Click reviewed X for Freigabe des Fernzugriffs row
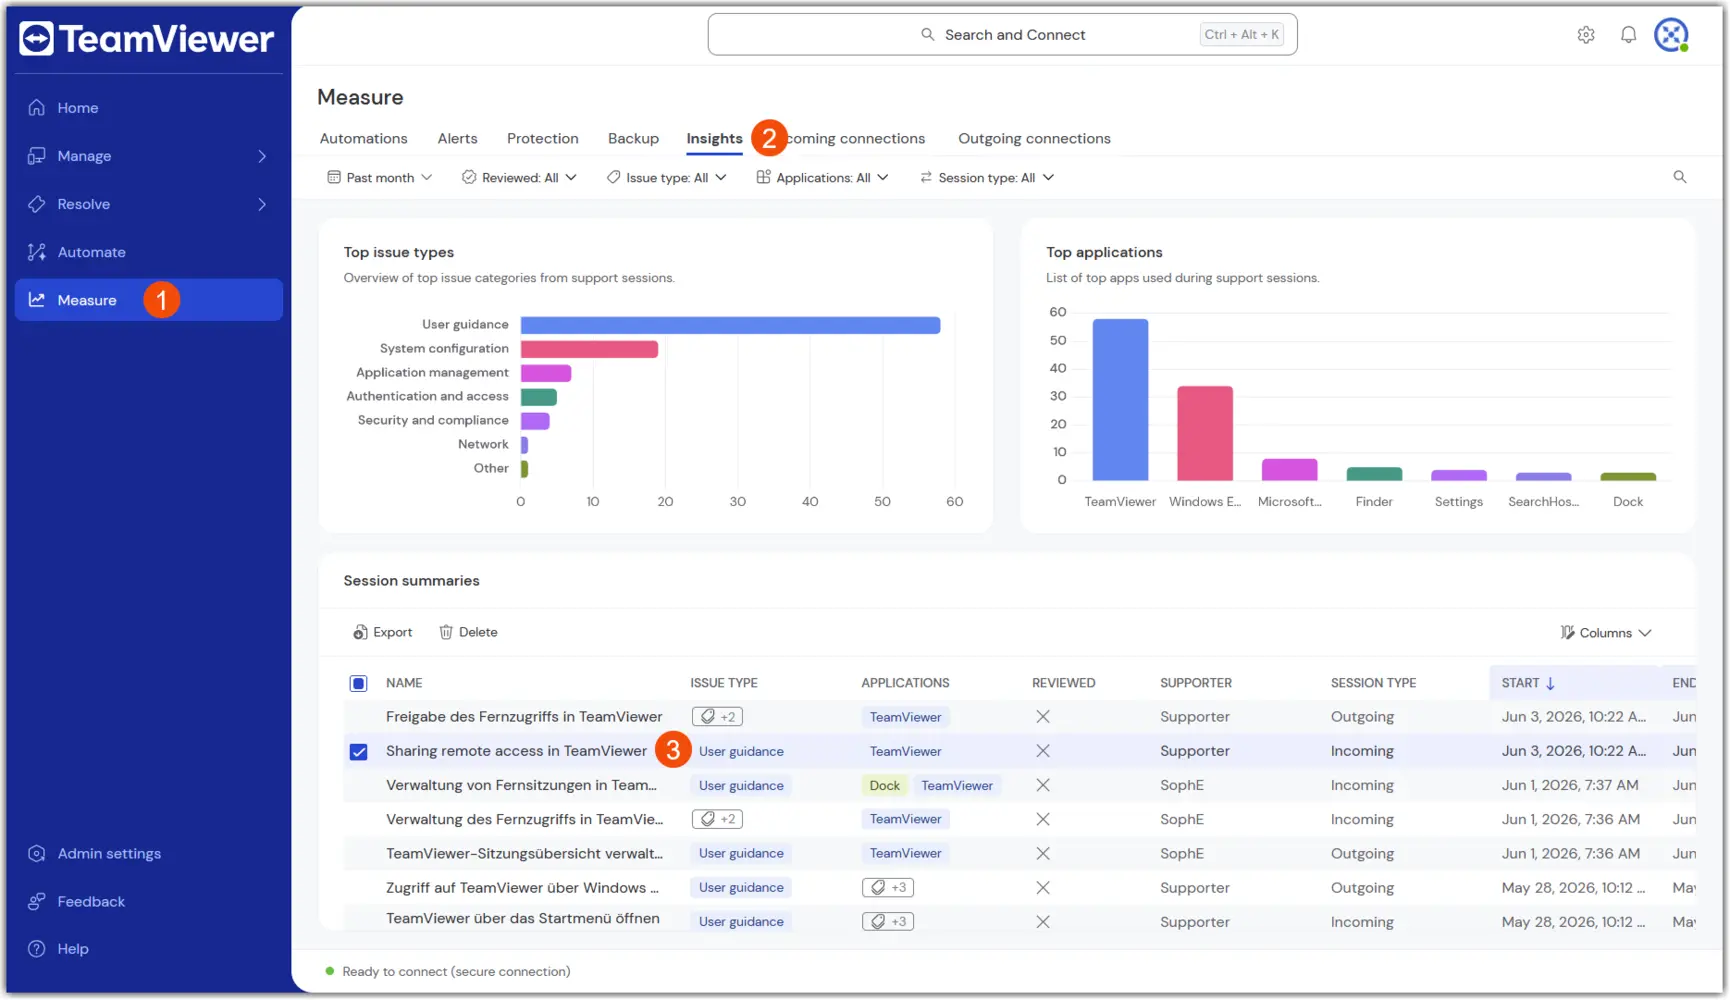Viewport: 1730px width, 1000px height. [x=1043, y=717]
